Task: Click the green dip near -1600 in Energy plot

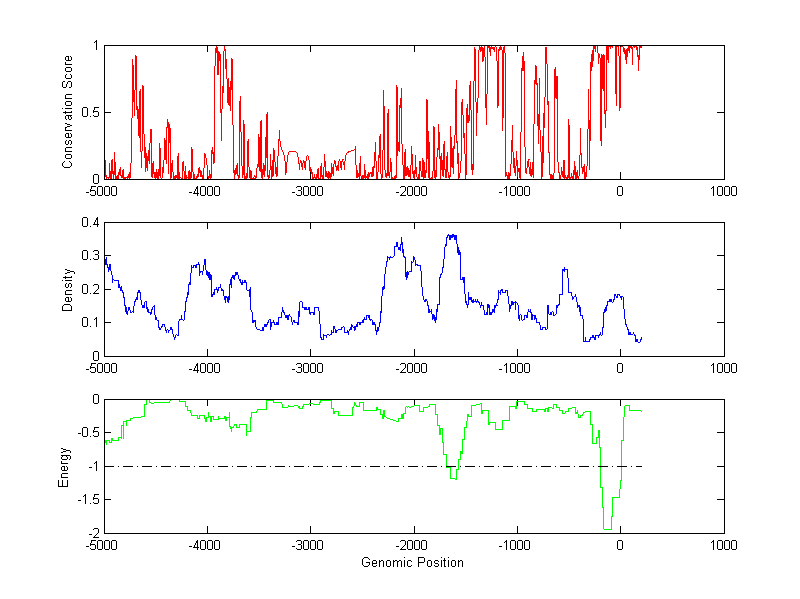Action: click(x=453, y=477)
